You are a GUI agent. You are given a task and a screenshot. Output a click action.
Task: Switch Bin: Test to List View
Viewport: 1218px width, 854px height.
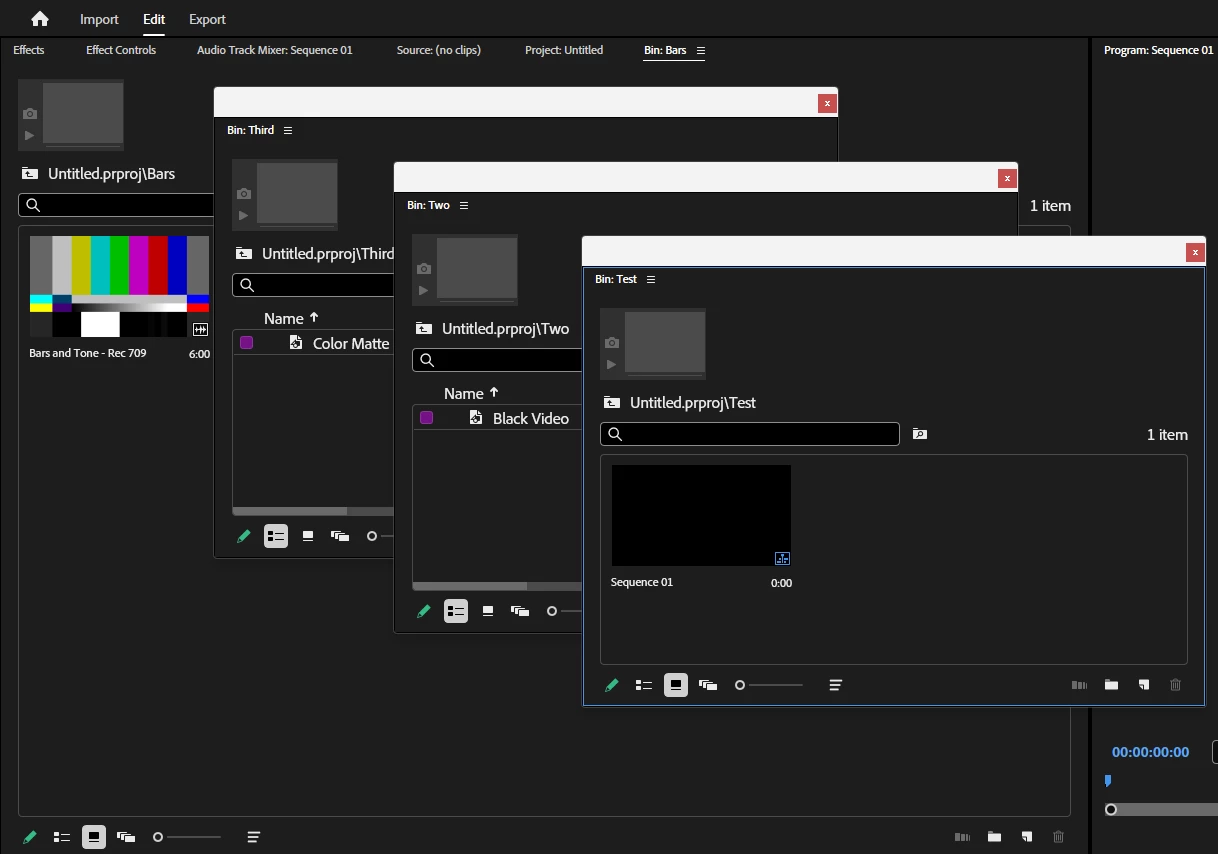(x=644, y=685)
